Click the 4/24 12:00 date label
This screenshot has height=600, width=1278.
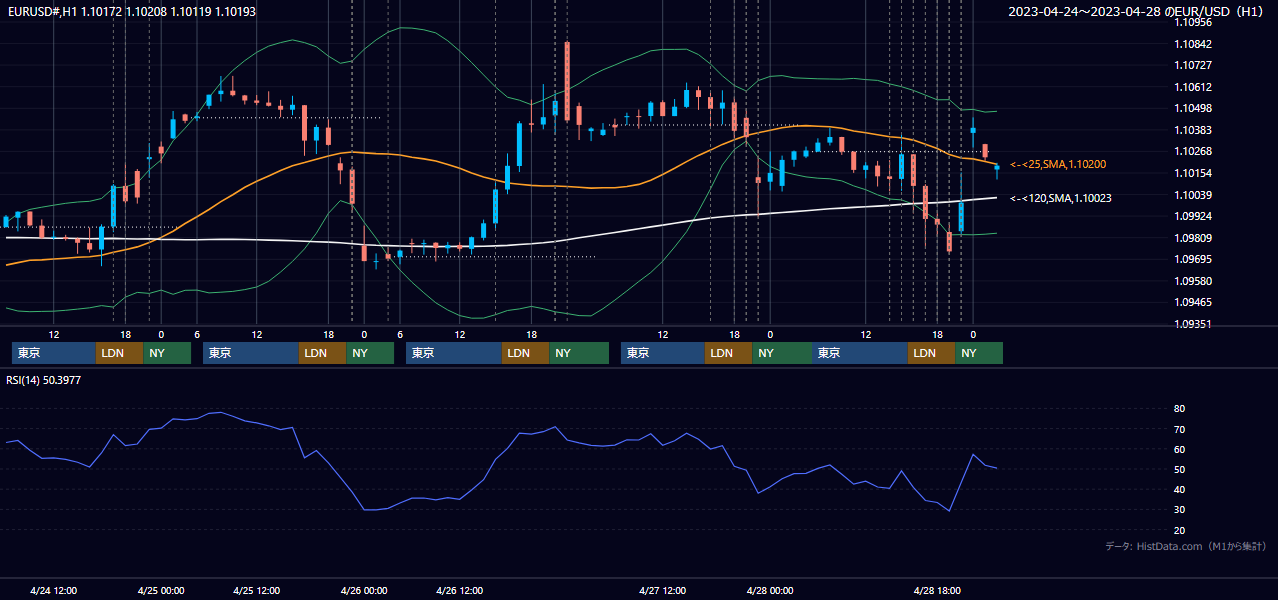click(54, 591)
